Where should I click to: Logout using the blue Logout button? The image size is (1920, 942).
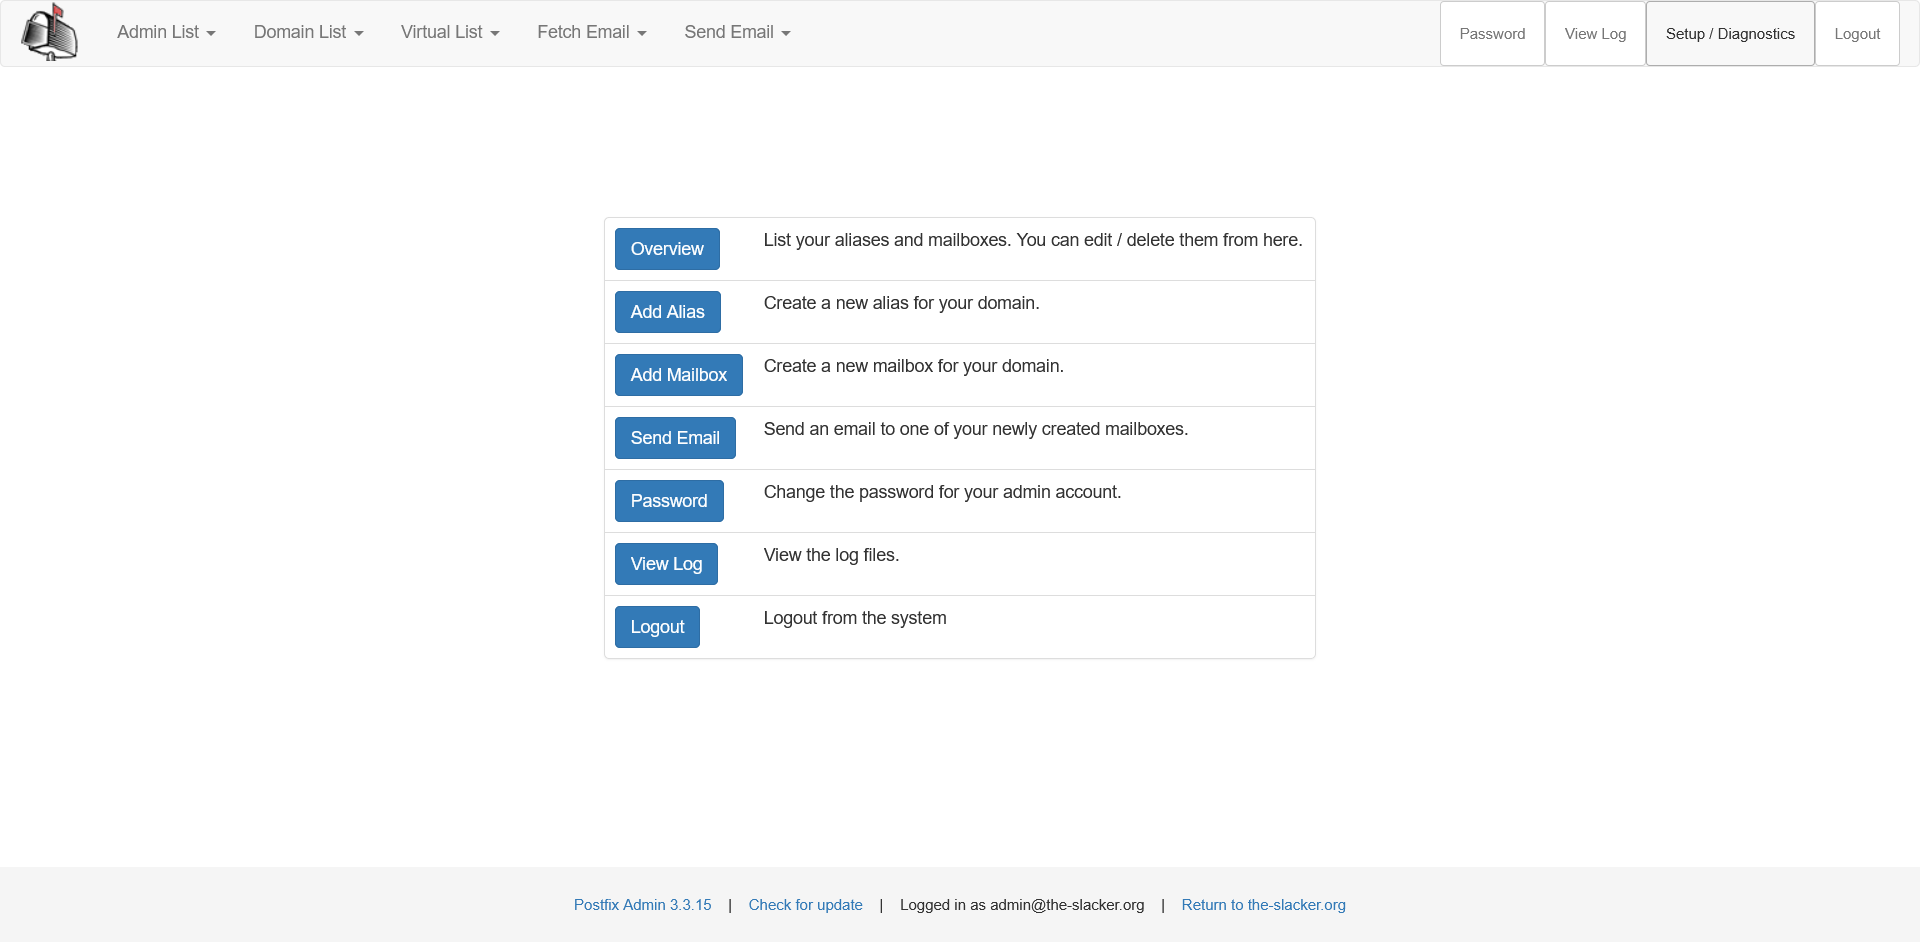pos(657,626)
